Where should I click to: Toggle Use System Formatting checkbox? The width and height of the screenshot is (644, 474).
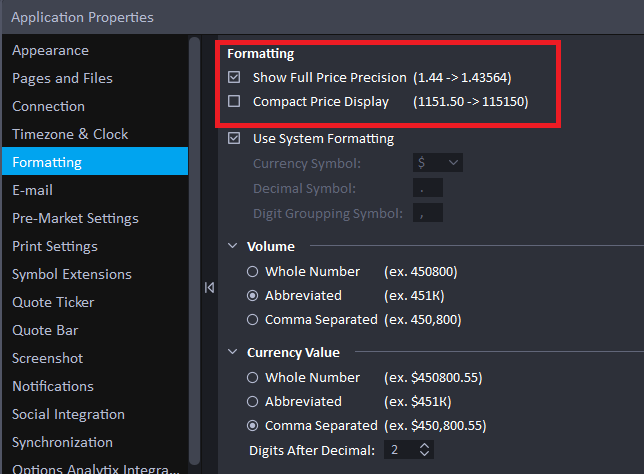[234, 138]
